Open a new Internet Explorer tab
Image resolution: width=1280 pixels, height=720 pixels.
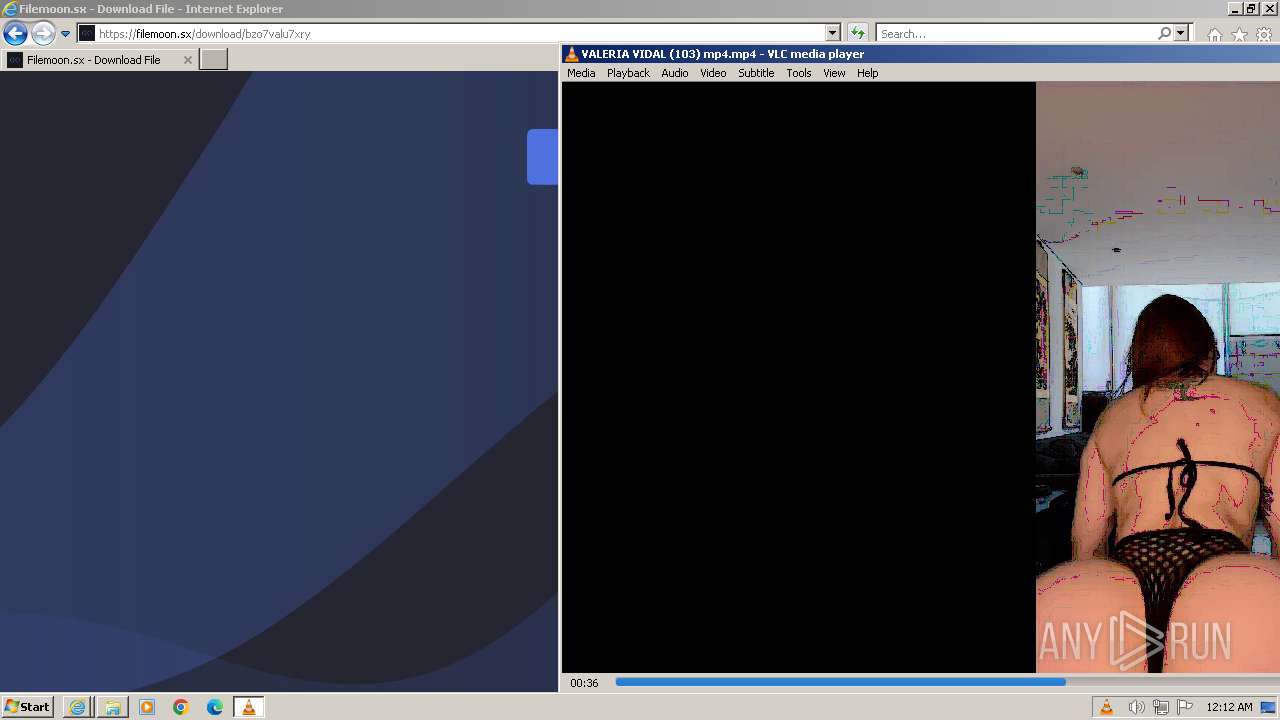(x=214, y=60)
